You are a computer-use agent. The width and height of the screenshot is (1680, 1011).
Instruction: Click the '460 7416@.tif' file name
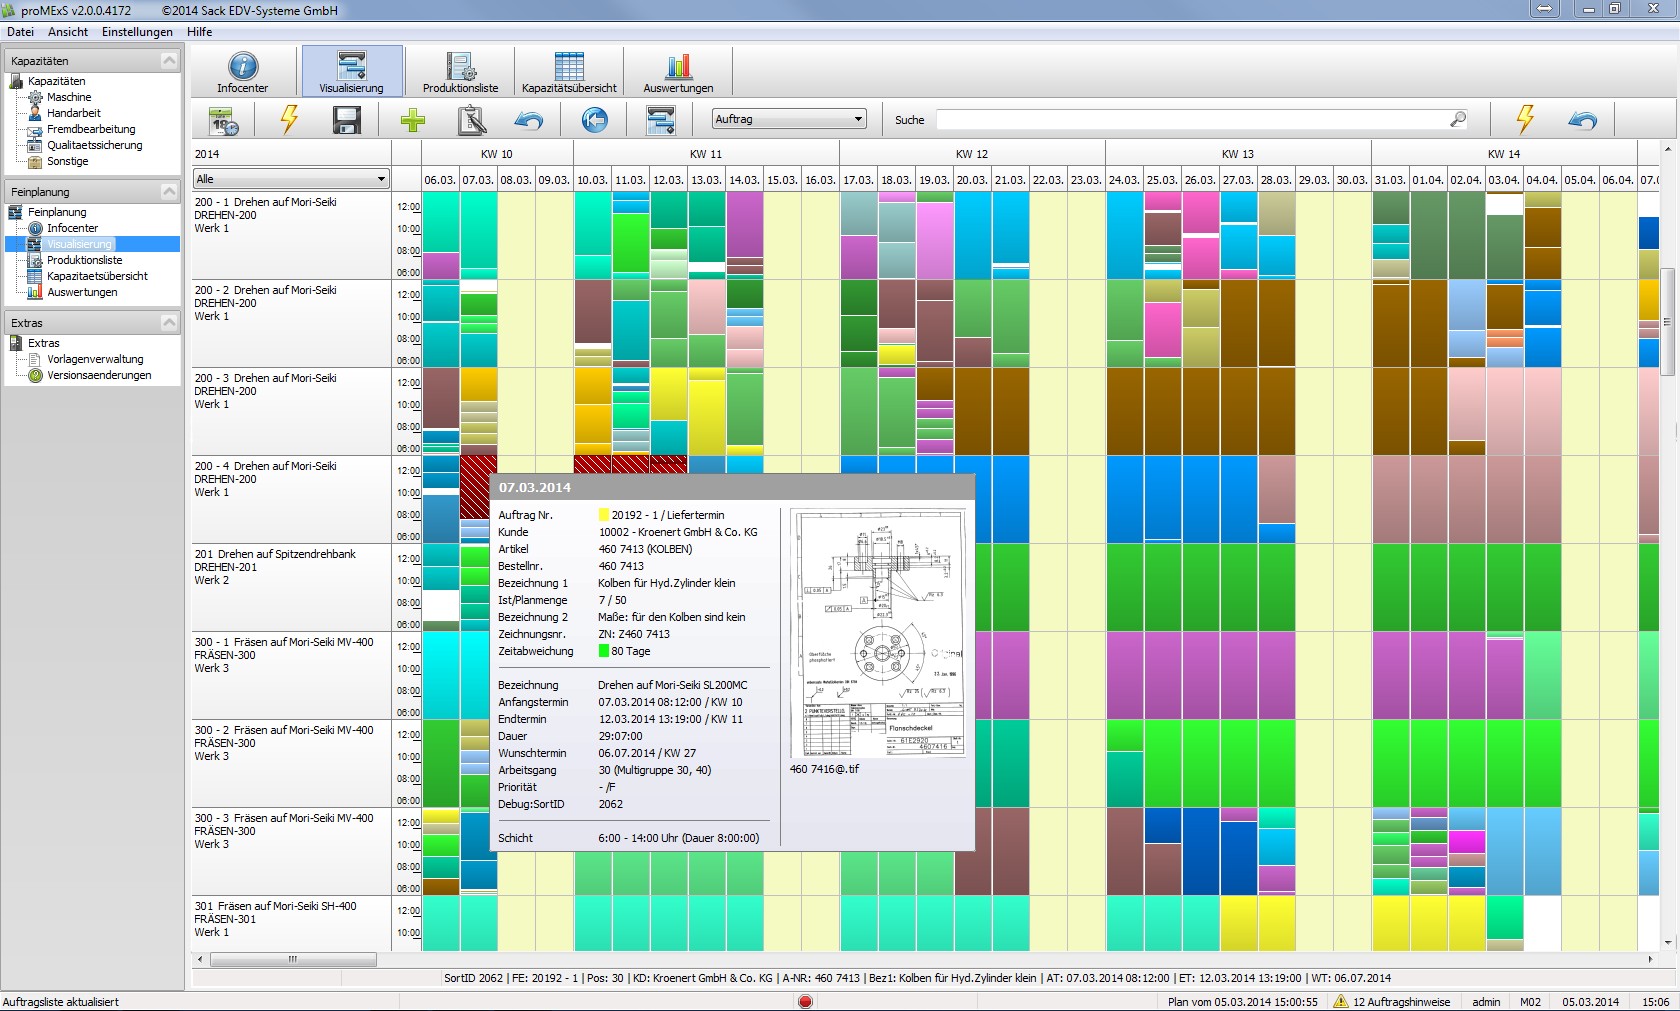(824, 769)
